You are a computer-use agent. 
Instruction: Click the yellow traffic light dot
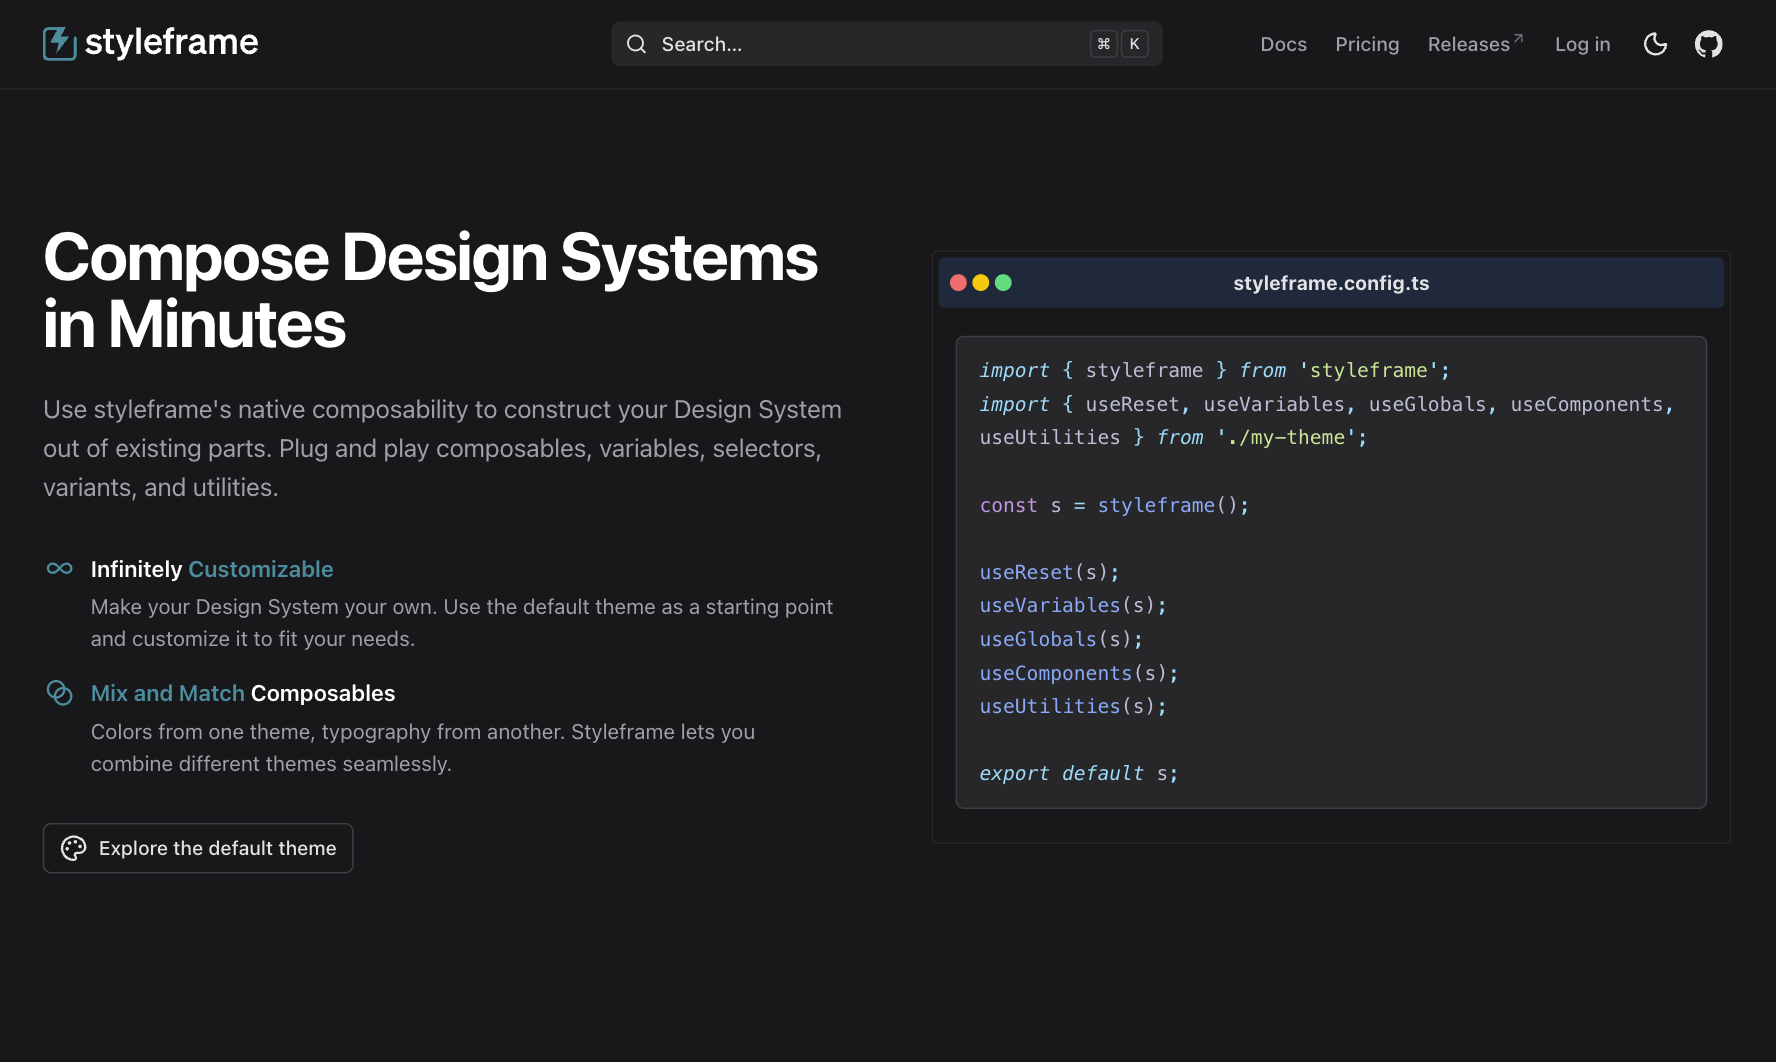point(981,282)
